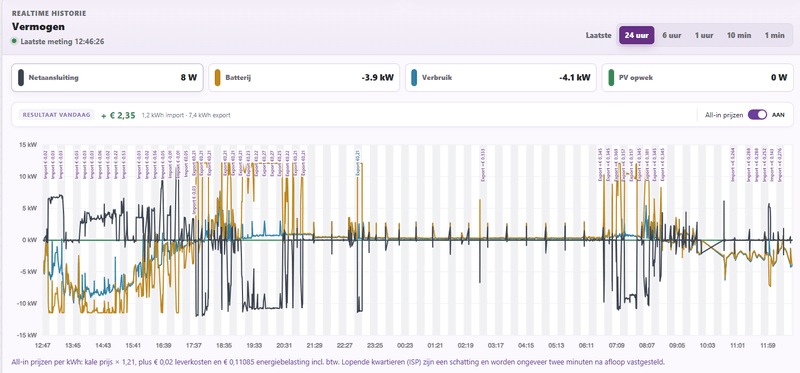Image resolution: width=800 pixels, height=373 pixels.
Task: Switch to the 6 uur range
Action: 672,36
